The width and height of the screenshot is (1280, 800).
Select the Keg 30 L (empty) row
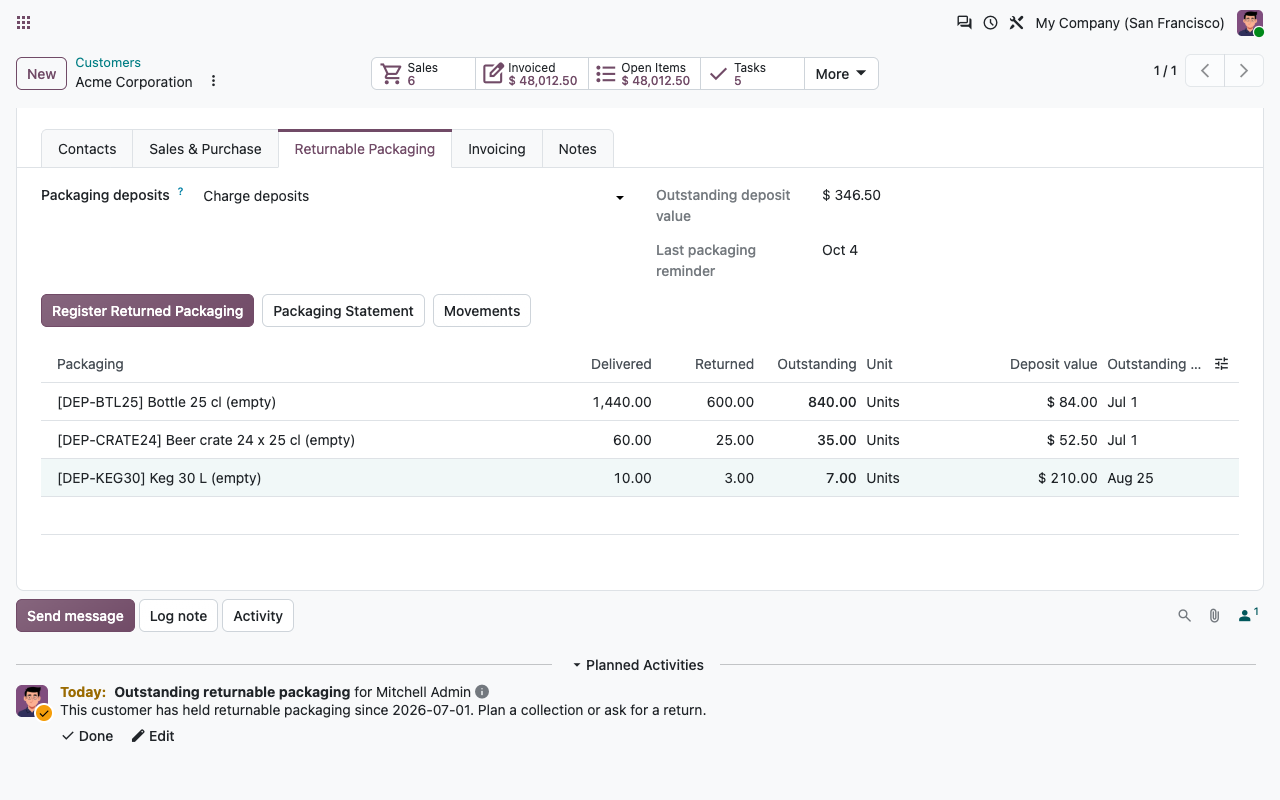coord(640,478)
